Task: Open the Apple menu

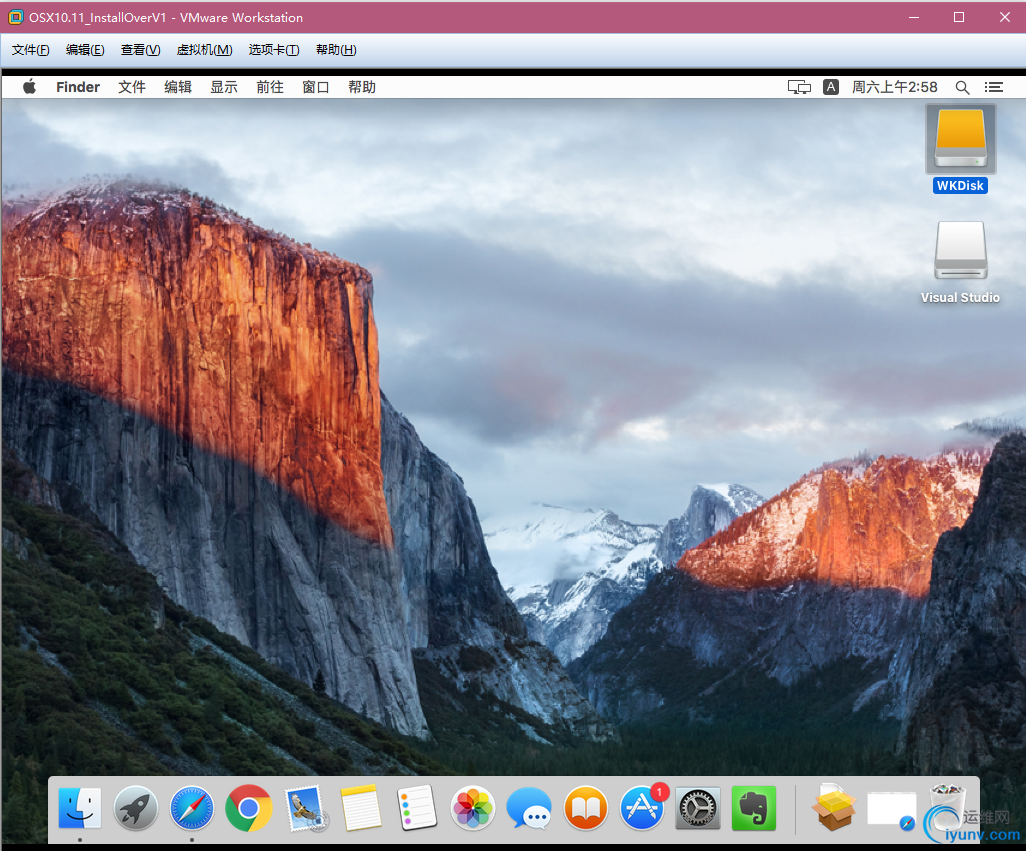Action: tap(29, 87)
